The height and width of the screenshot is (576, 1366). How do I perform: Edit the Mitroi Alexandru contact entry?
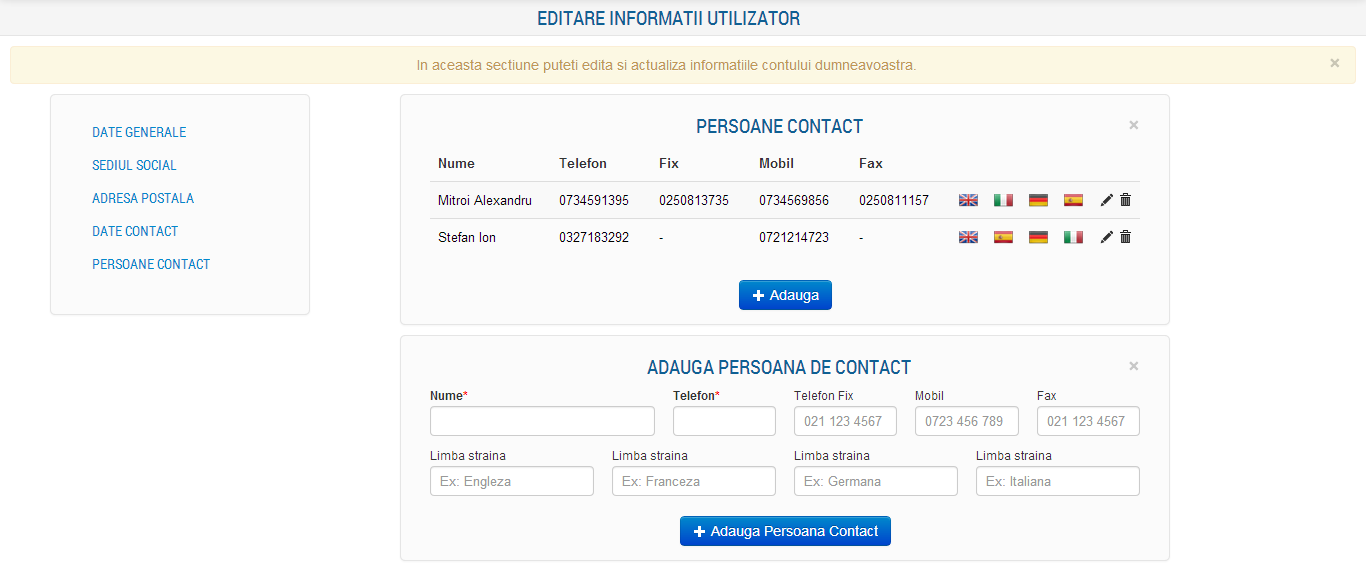[x=1106, y=200]
